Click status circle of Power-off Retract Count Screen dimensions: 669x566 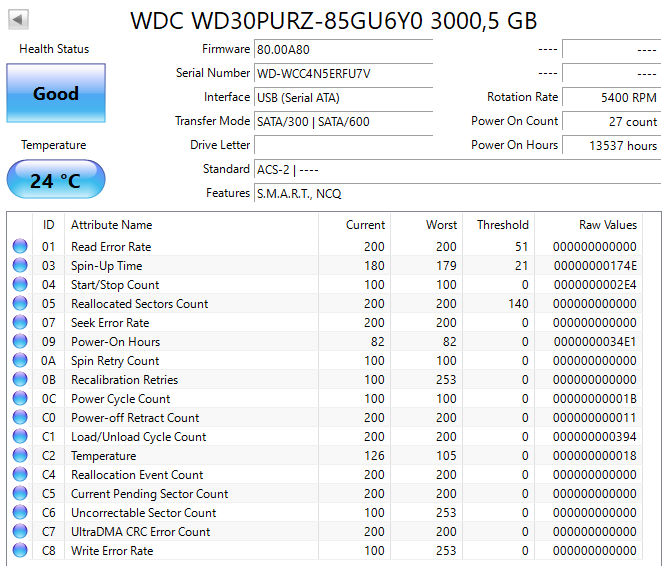pos(20,417)
